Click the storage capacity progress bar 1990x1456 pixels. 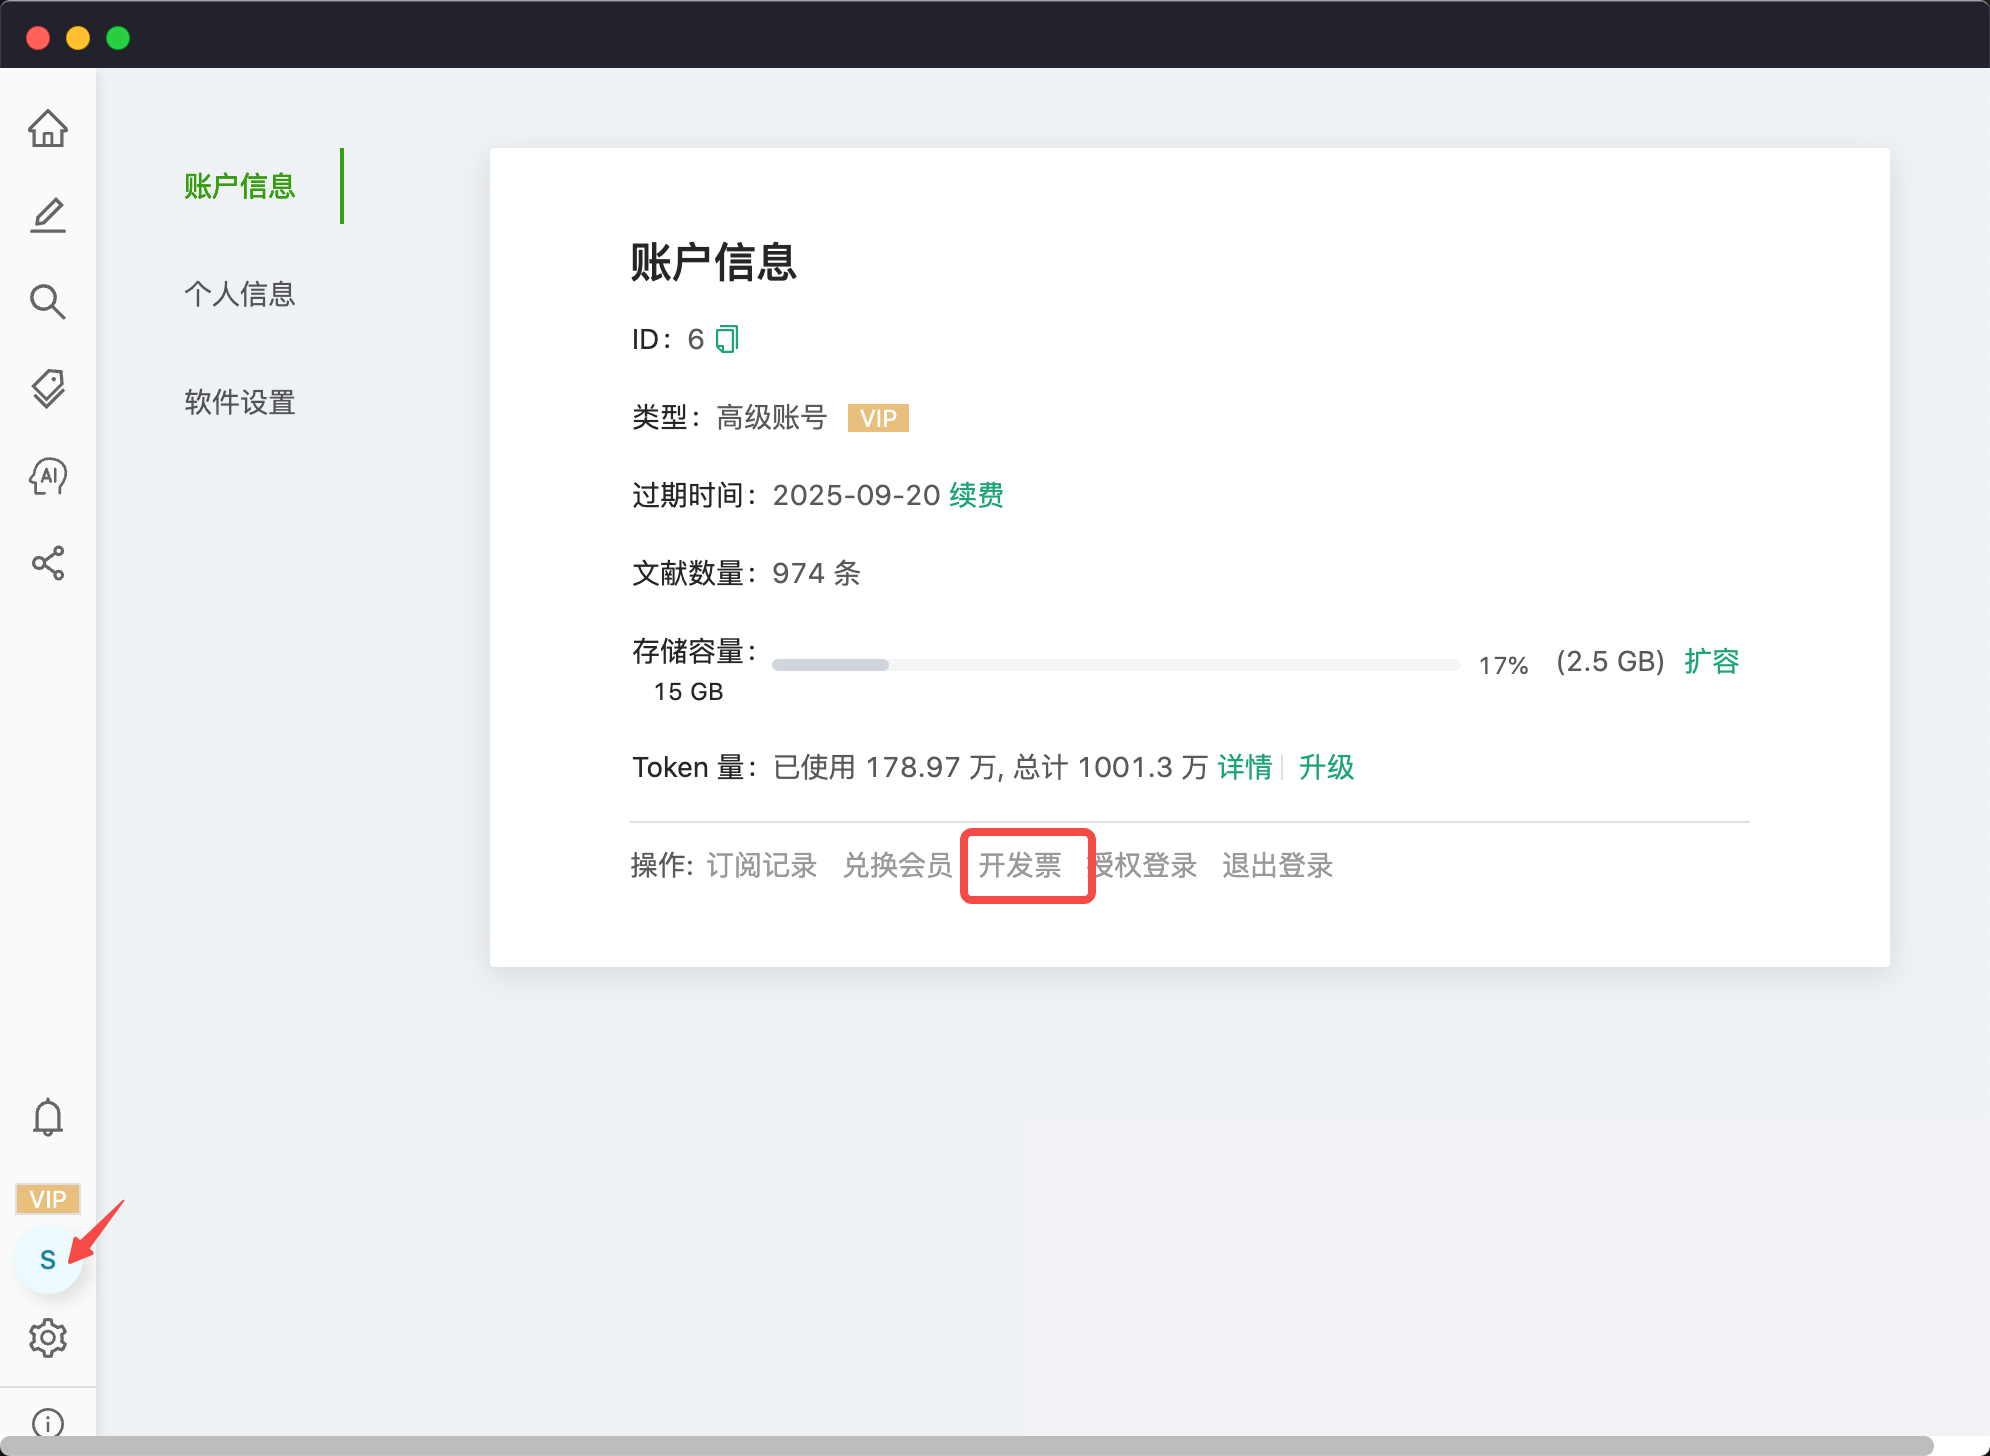tap(1116, 665)
